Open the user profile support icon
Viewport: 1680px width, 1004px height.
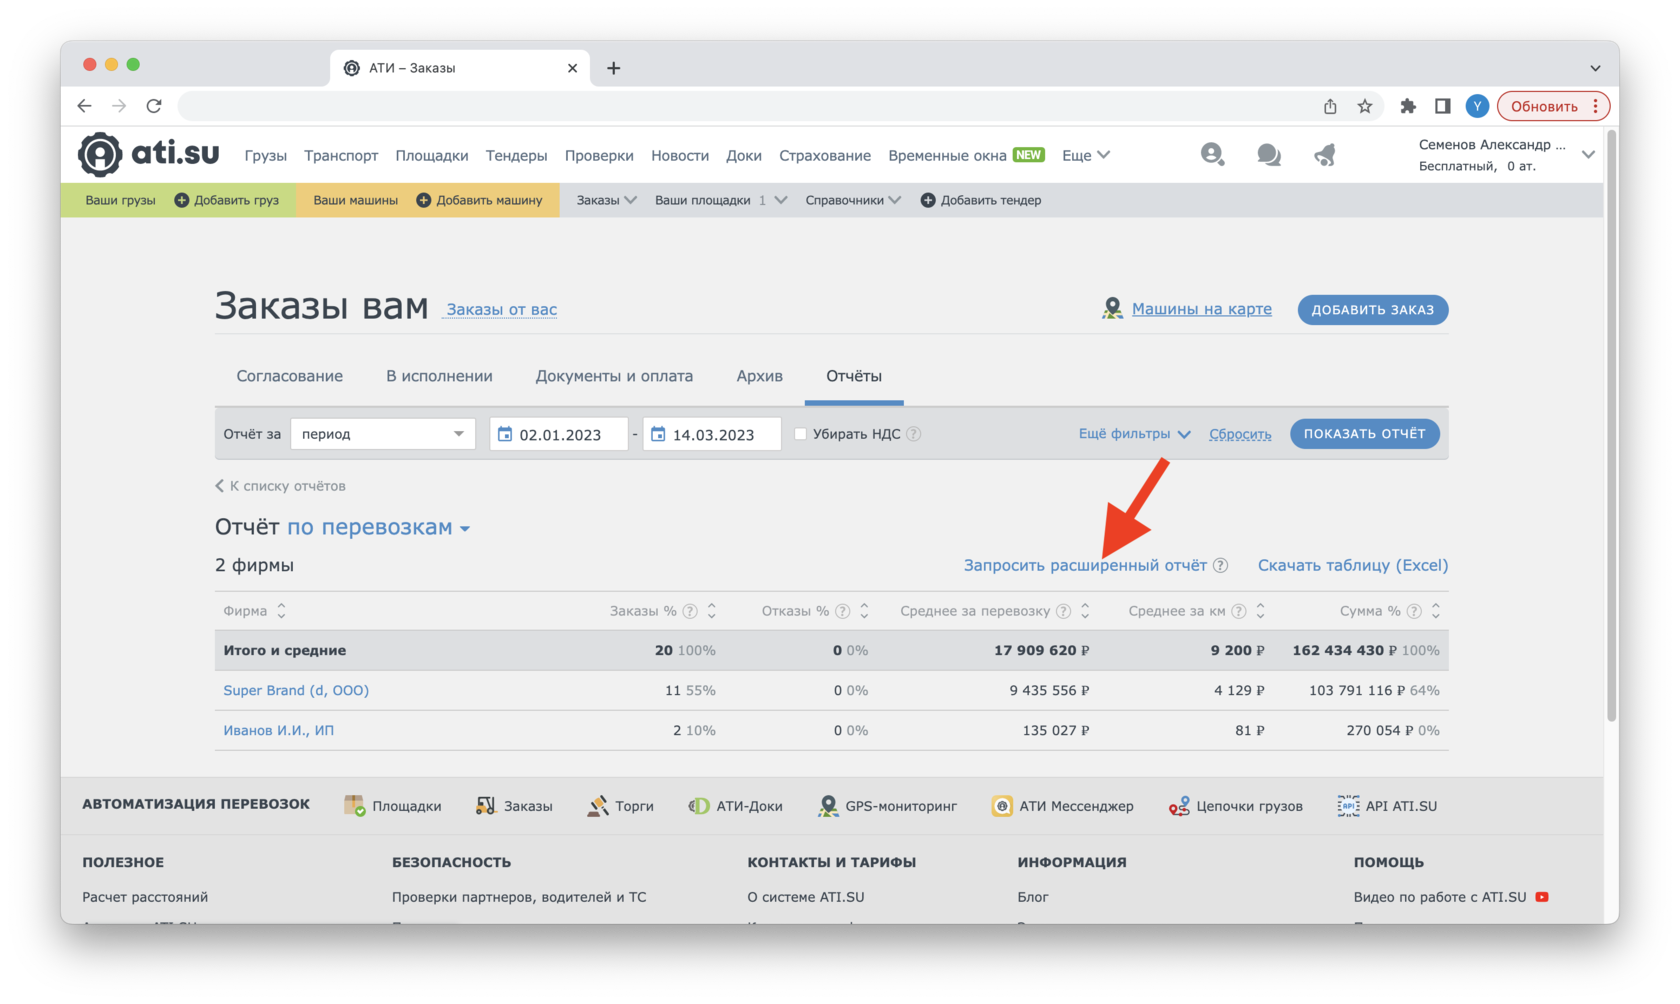tap(1212, 154)
